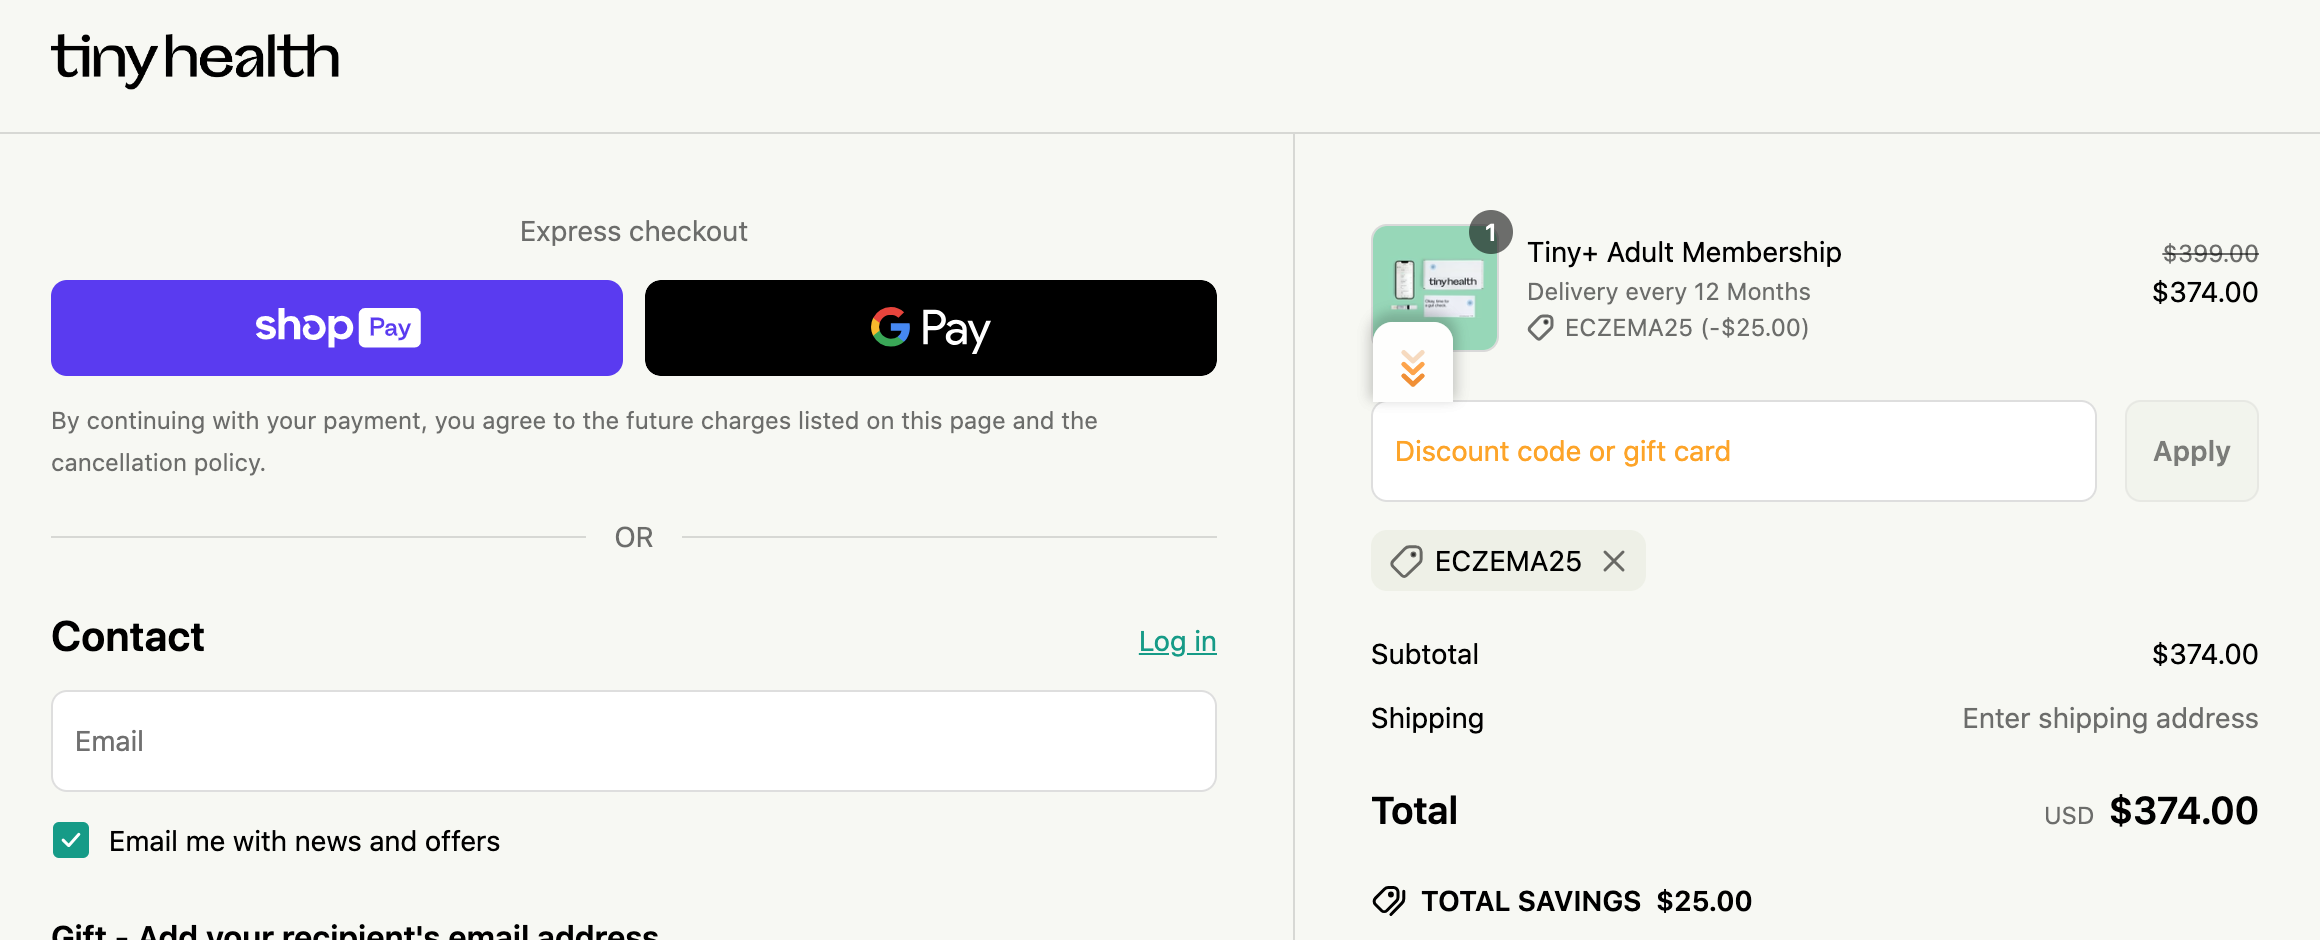Click the Tiny+ Adult Membership product name
2320x940 pixels.
tap(1684, 252)
